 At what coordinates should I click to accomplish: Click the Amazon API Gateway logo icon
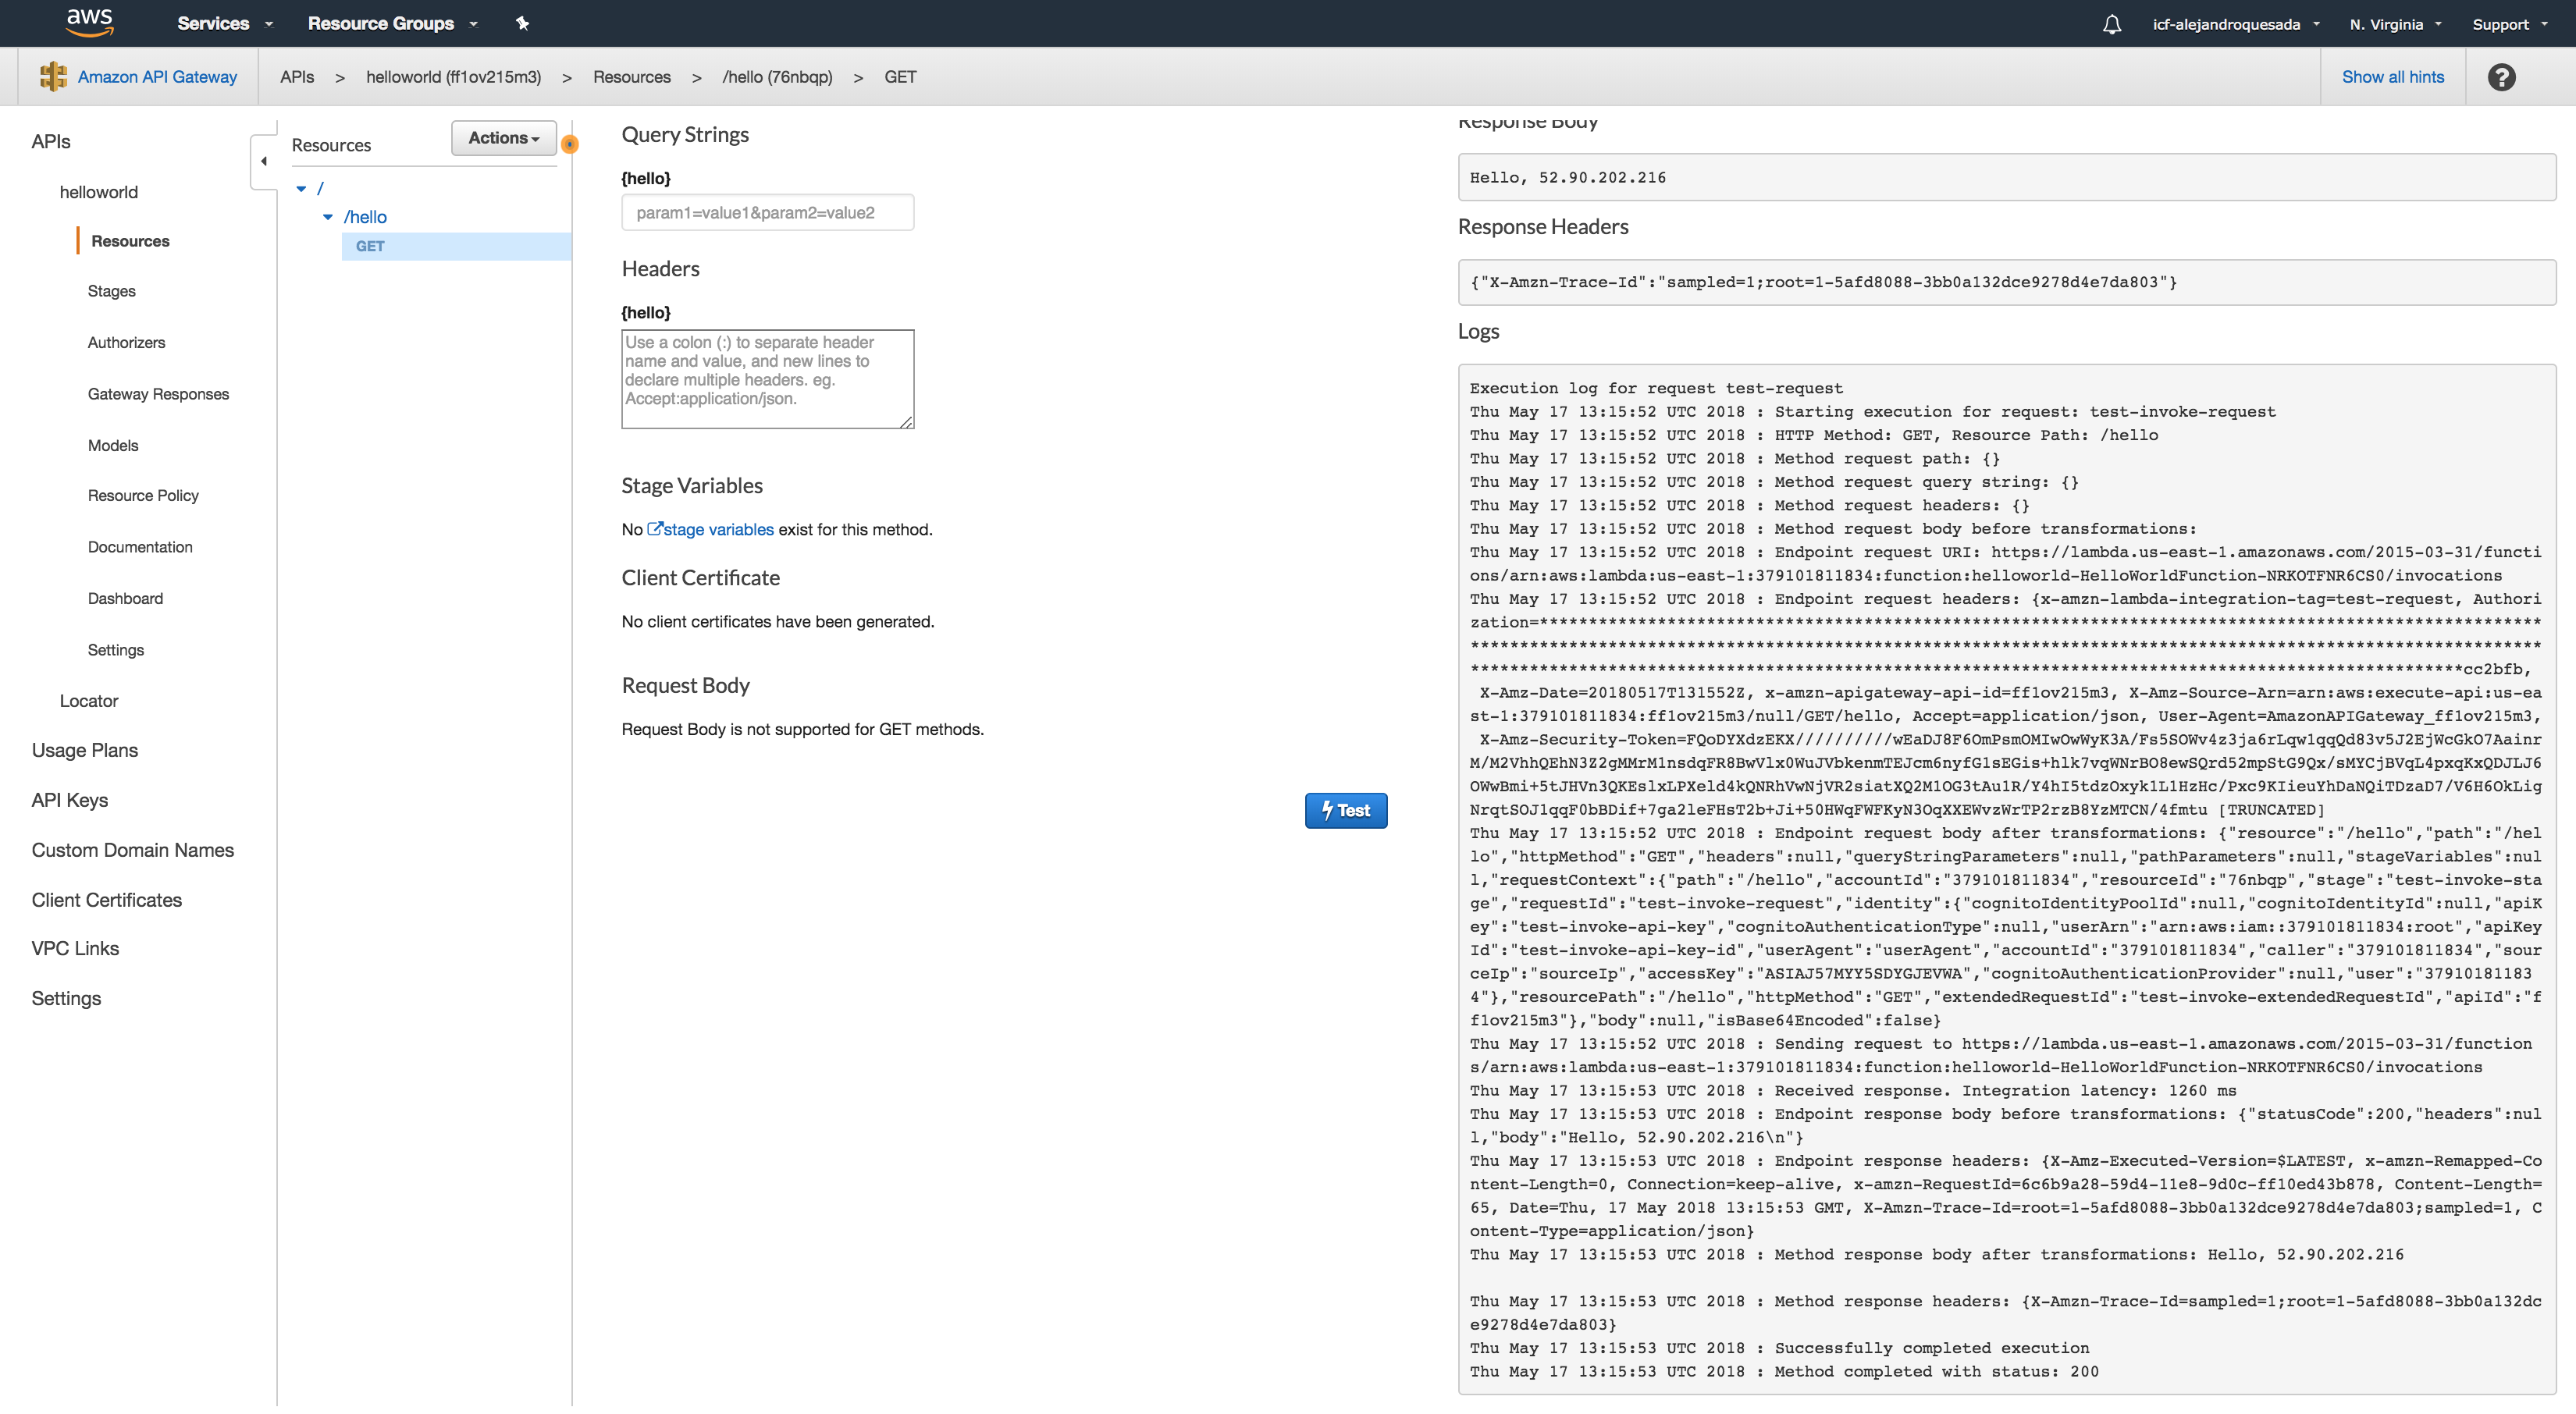[x=53, y=77]
